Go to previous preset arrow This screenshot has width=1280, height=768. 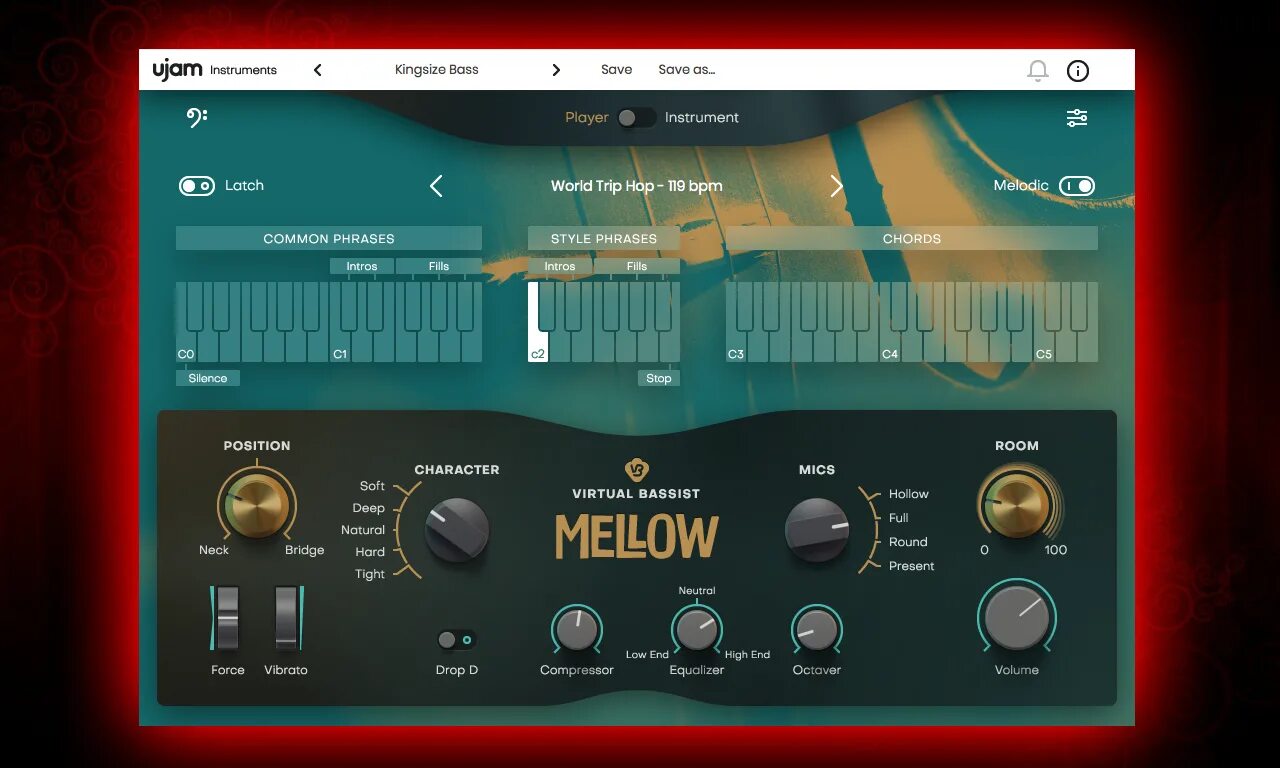coord(318,70)
